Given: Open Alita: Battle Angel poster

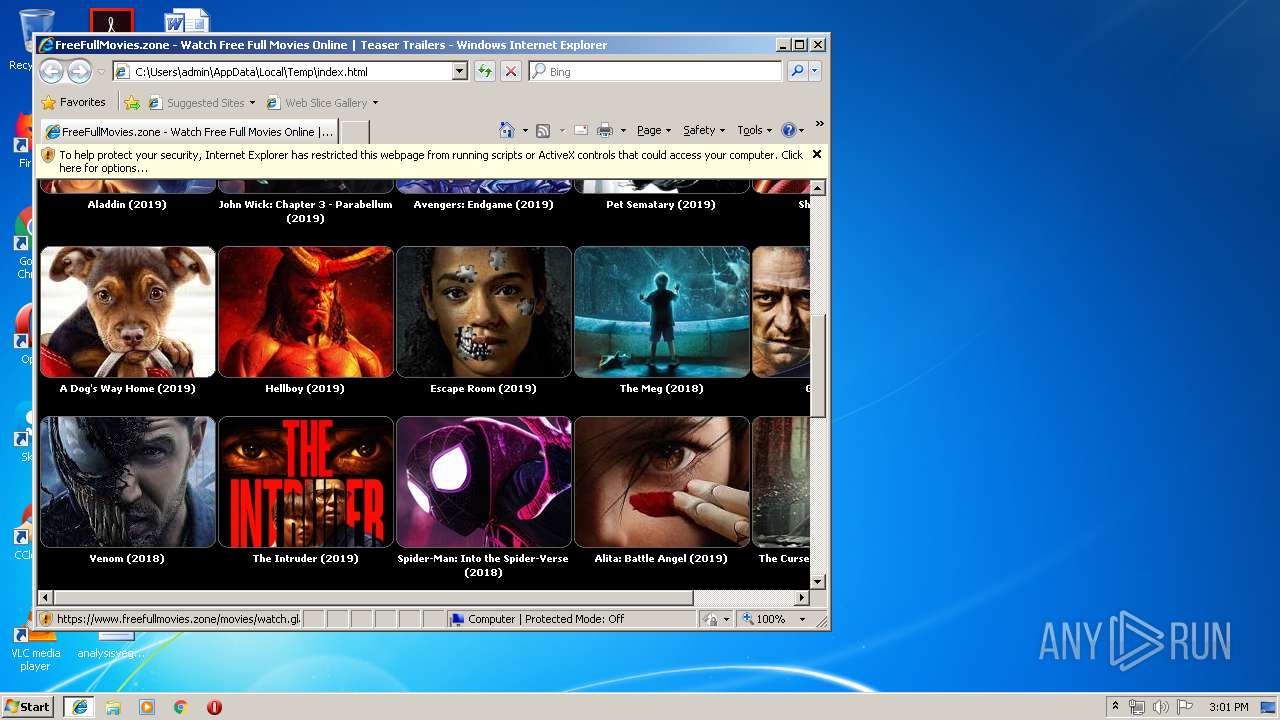Looking at the screenshot, I should coord(661,482).
